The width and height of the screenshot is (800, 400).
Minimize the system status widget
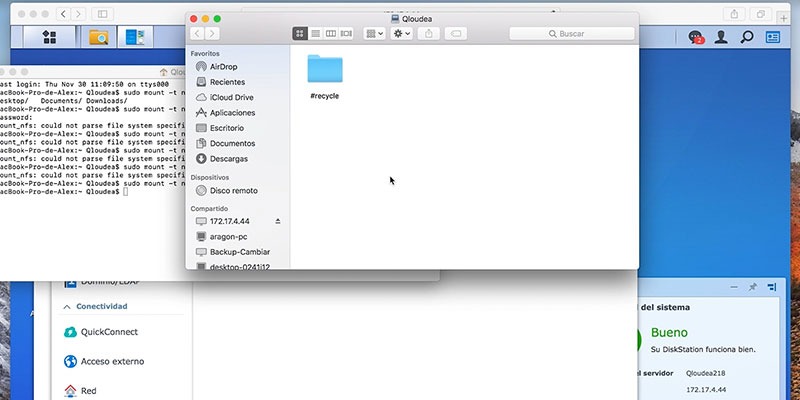(734, 287)
